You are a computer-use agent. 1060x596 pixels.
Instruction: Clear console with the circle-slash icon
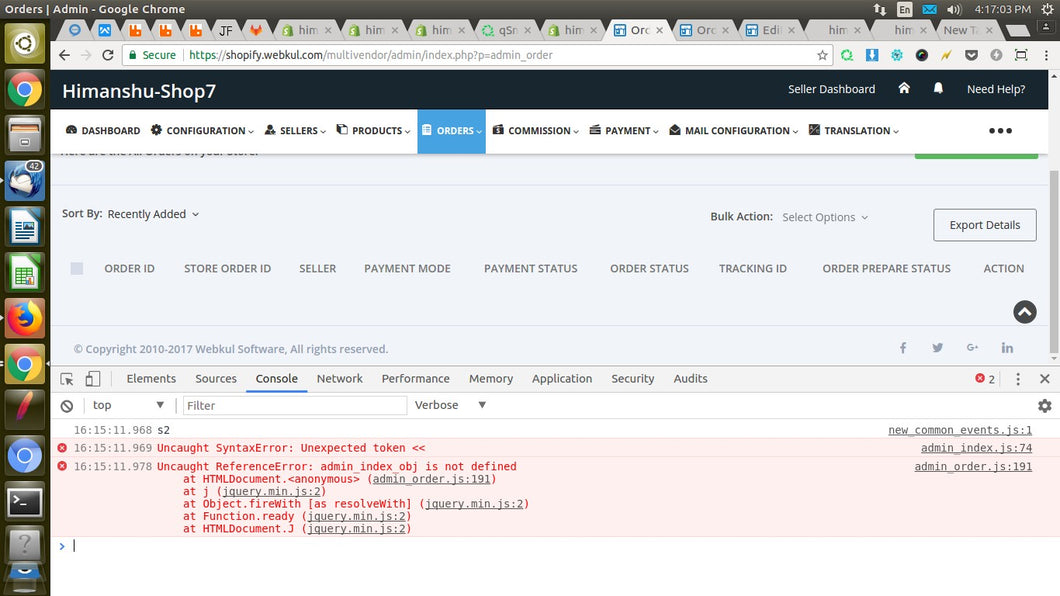[67, 406]
